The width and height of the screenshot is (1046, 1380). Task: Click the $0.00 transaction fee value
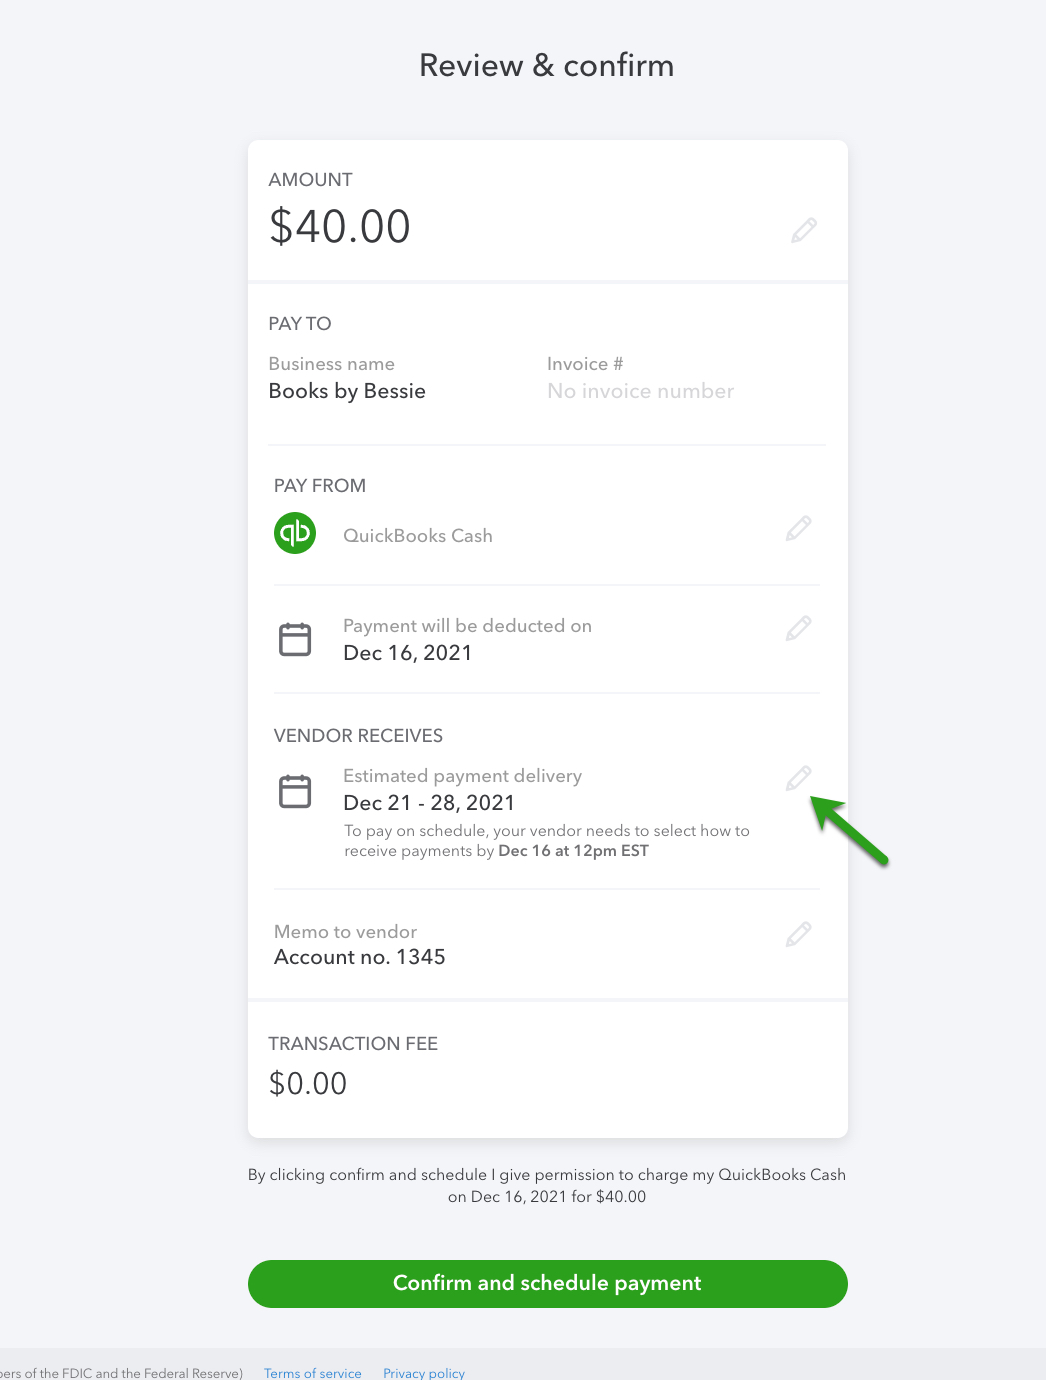(x=308, y=1083)
